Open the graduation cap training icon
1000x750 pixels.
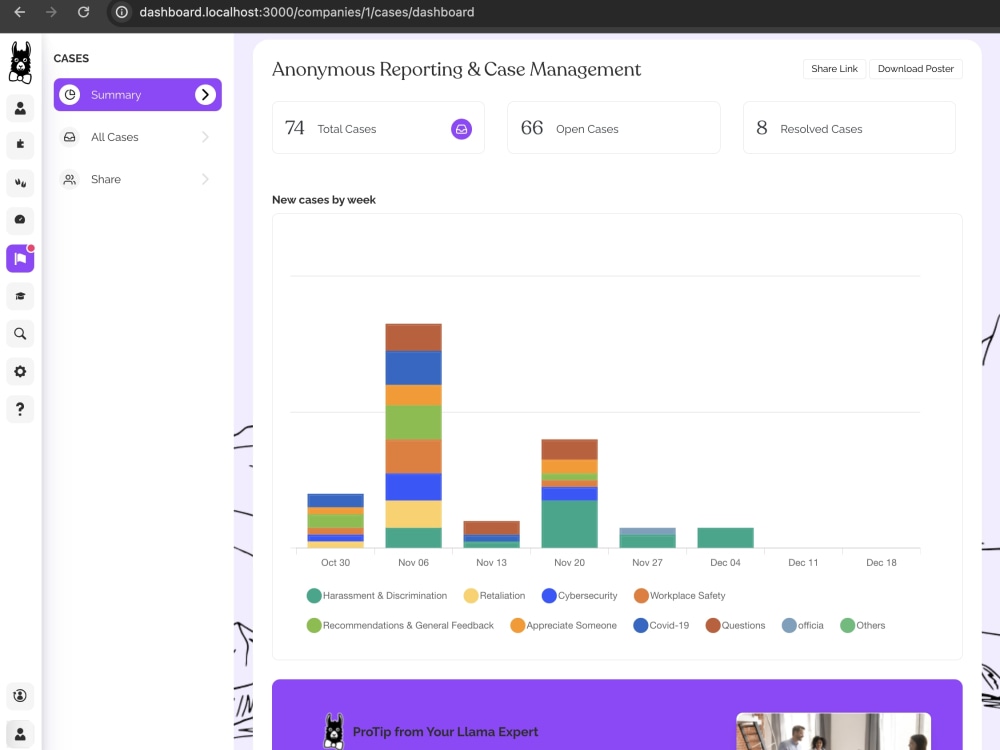20,296
